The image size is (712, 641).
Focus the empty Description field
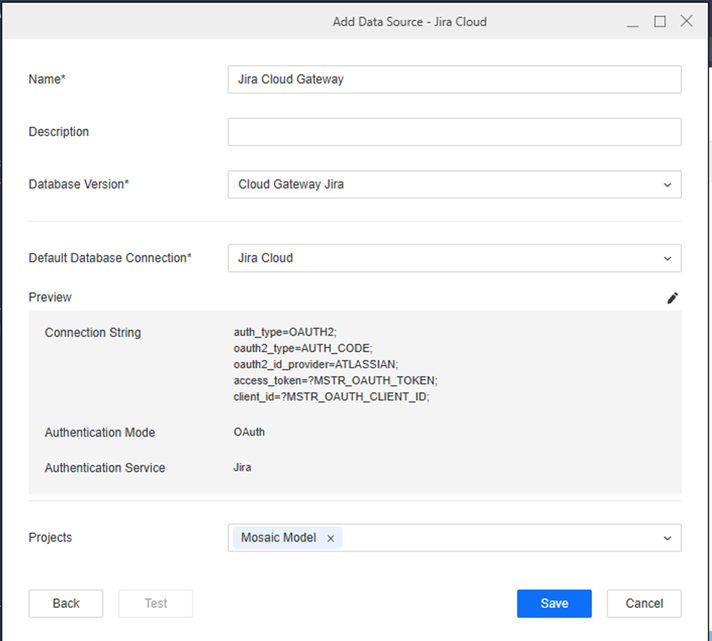(454, 132)
